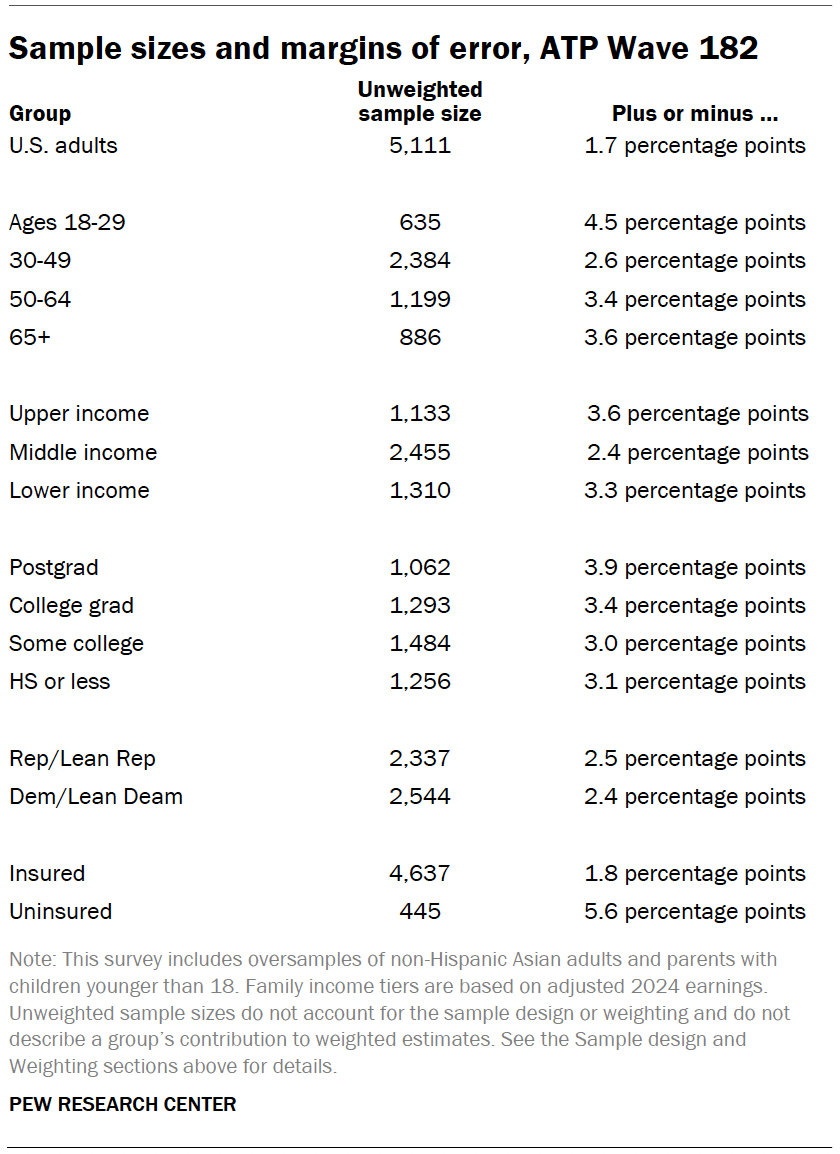Click the "Unweighted sample size" column header
The width and height of the screenshot is (840, 1154).
pyautogui.click(x=420, y=102)
